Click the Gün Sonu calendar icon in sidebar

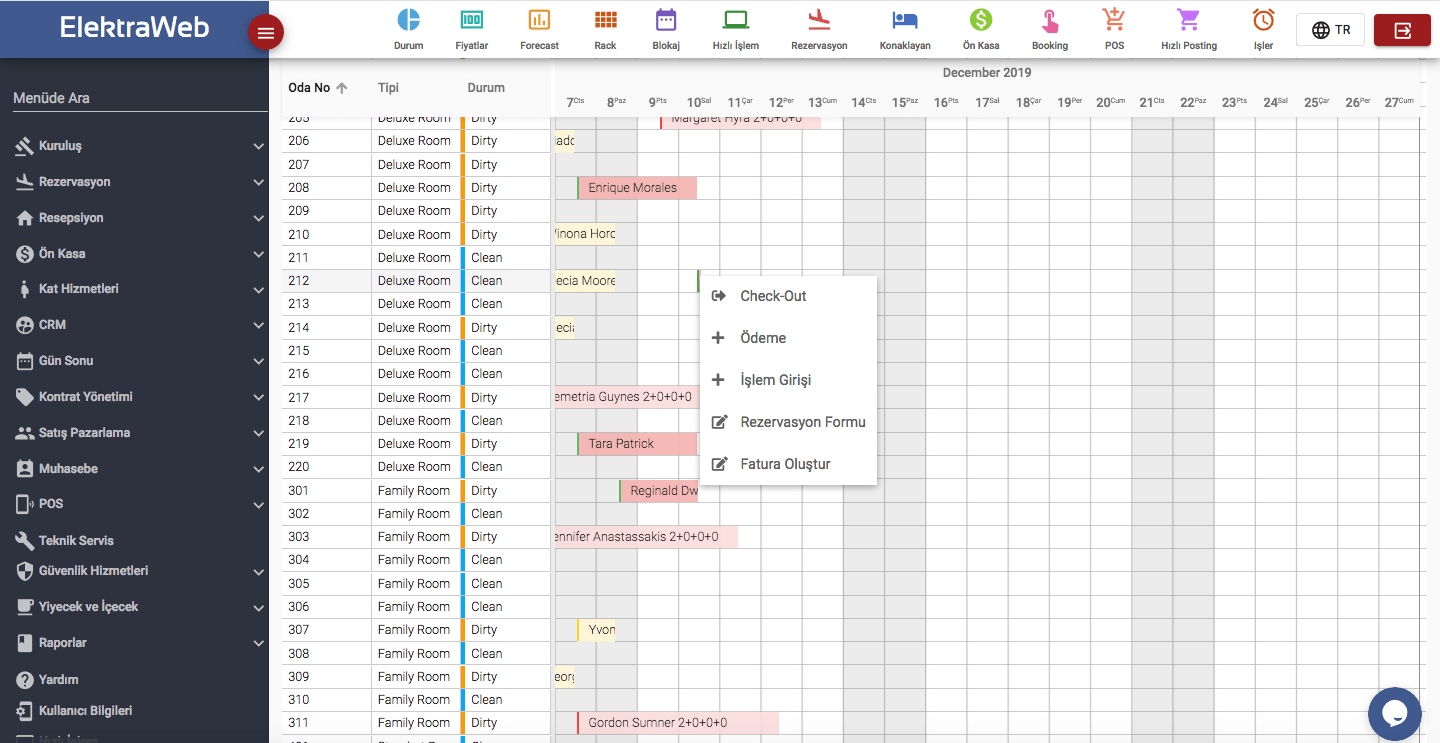click(25, 361)
